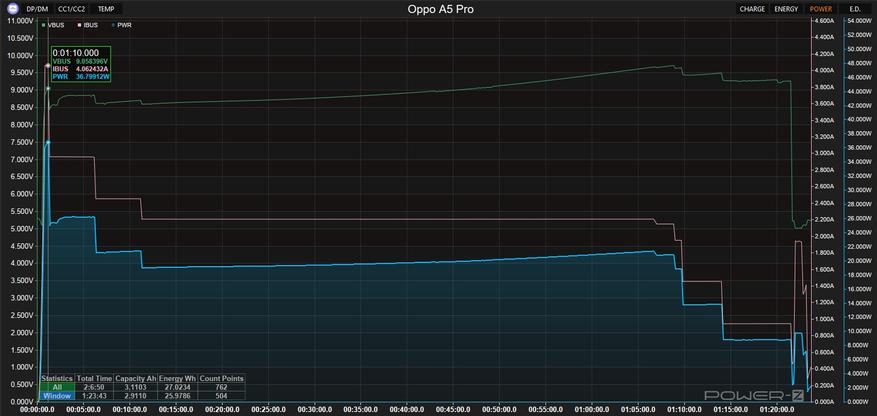The image size is (877, 416).
Task: Click the window count value 504
Action: click(x=221, y=396)
